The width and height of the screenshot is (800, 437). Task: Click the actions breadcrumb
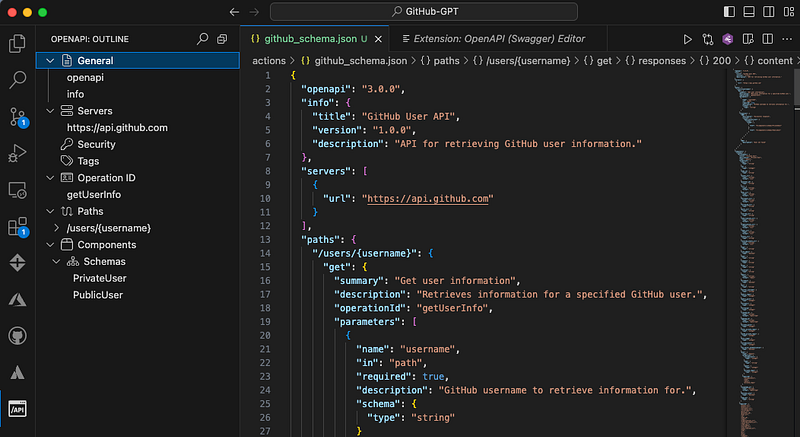[269, 61]
